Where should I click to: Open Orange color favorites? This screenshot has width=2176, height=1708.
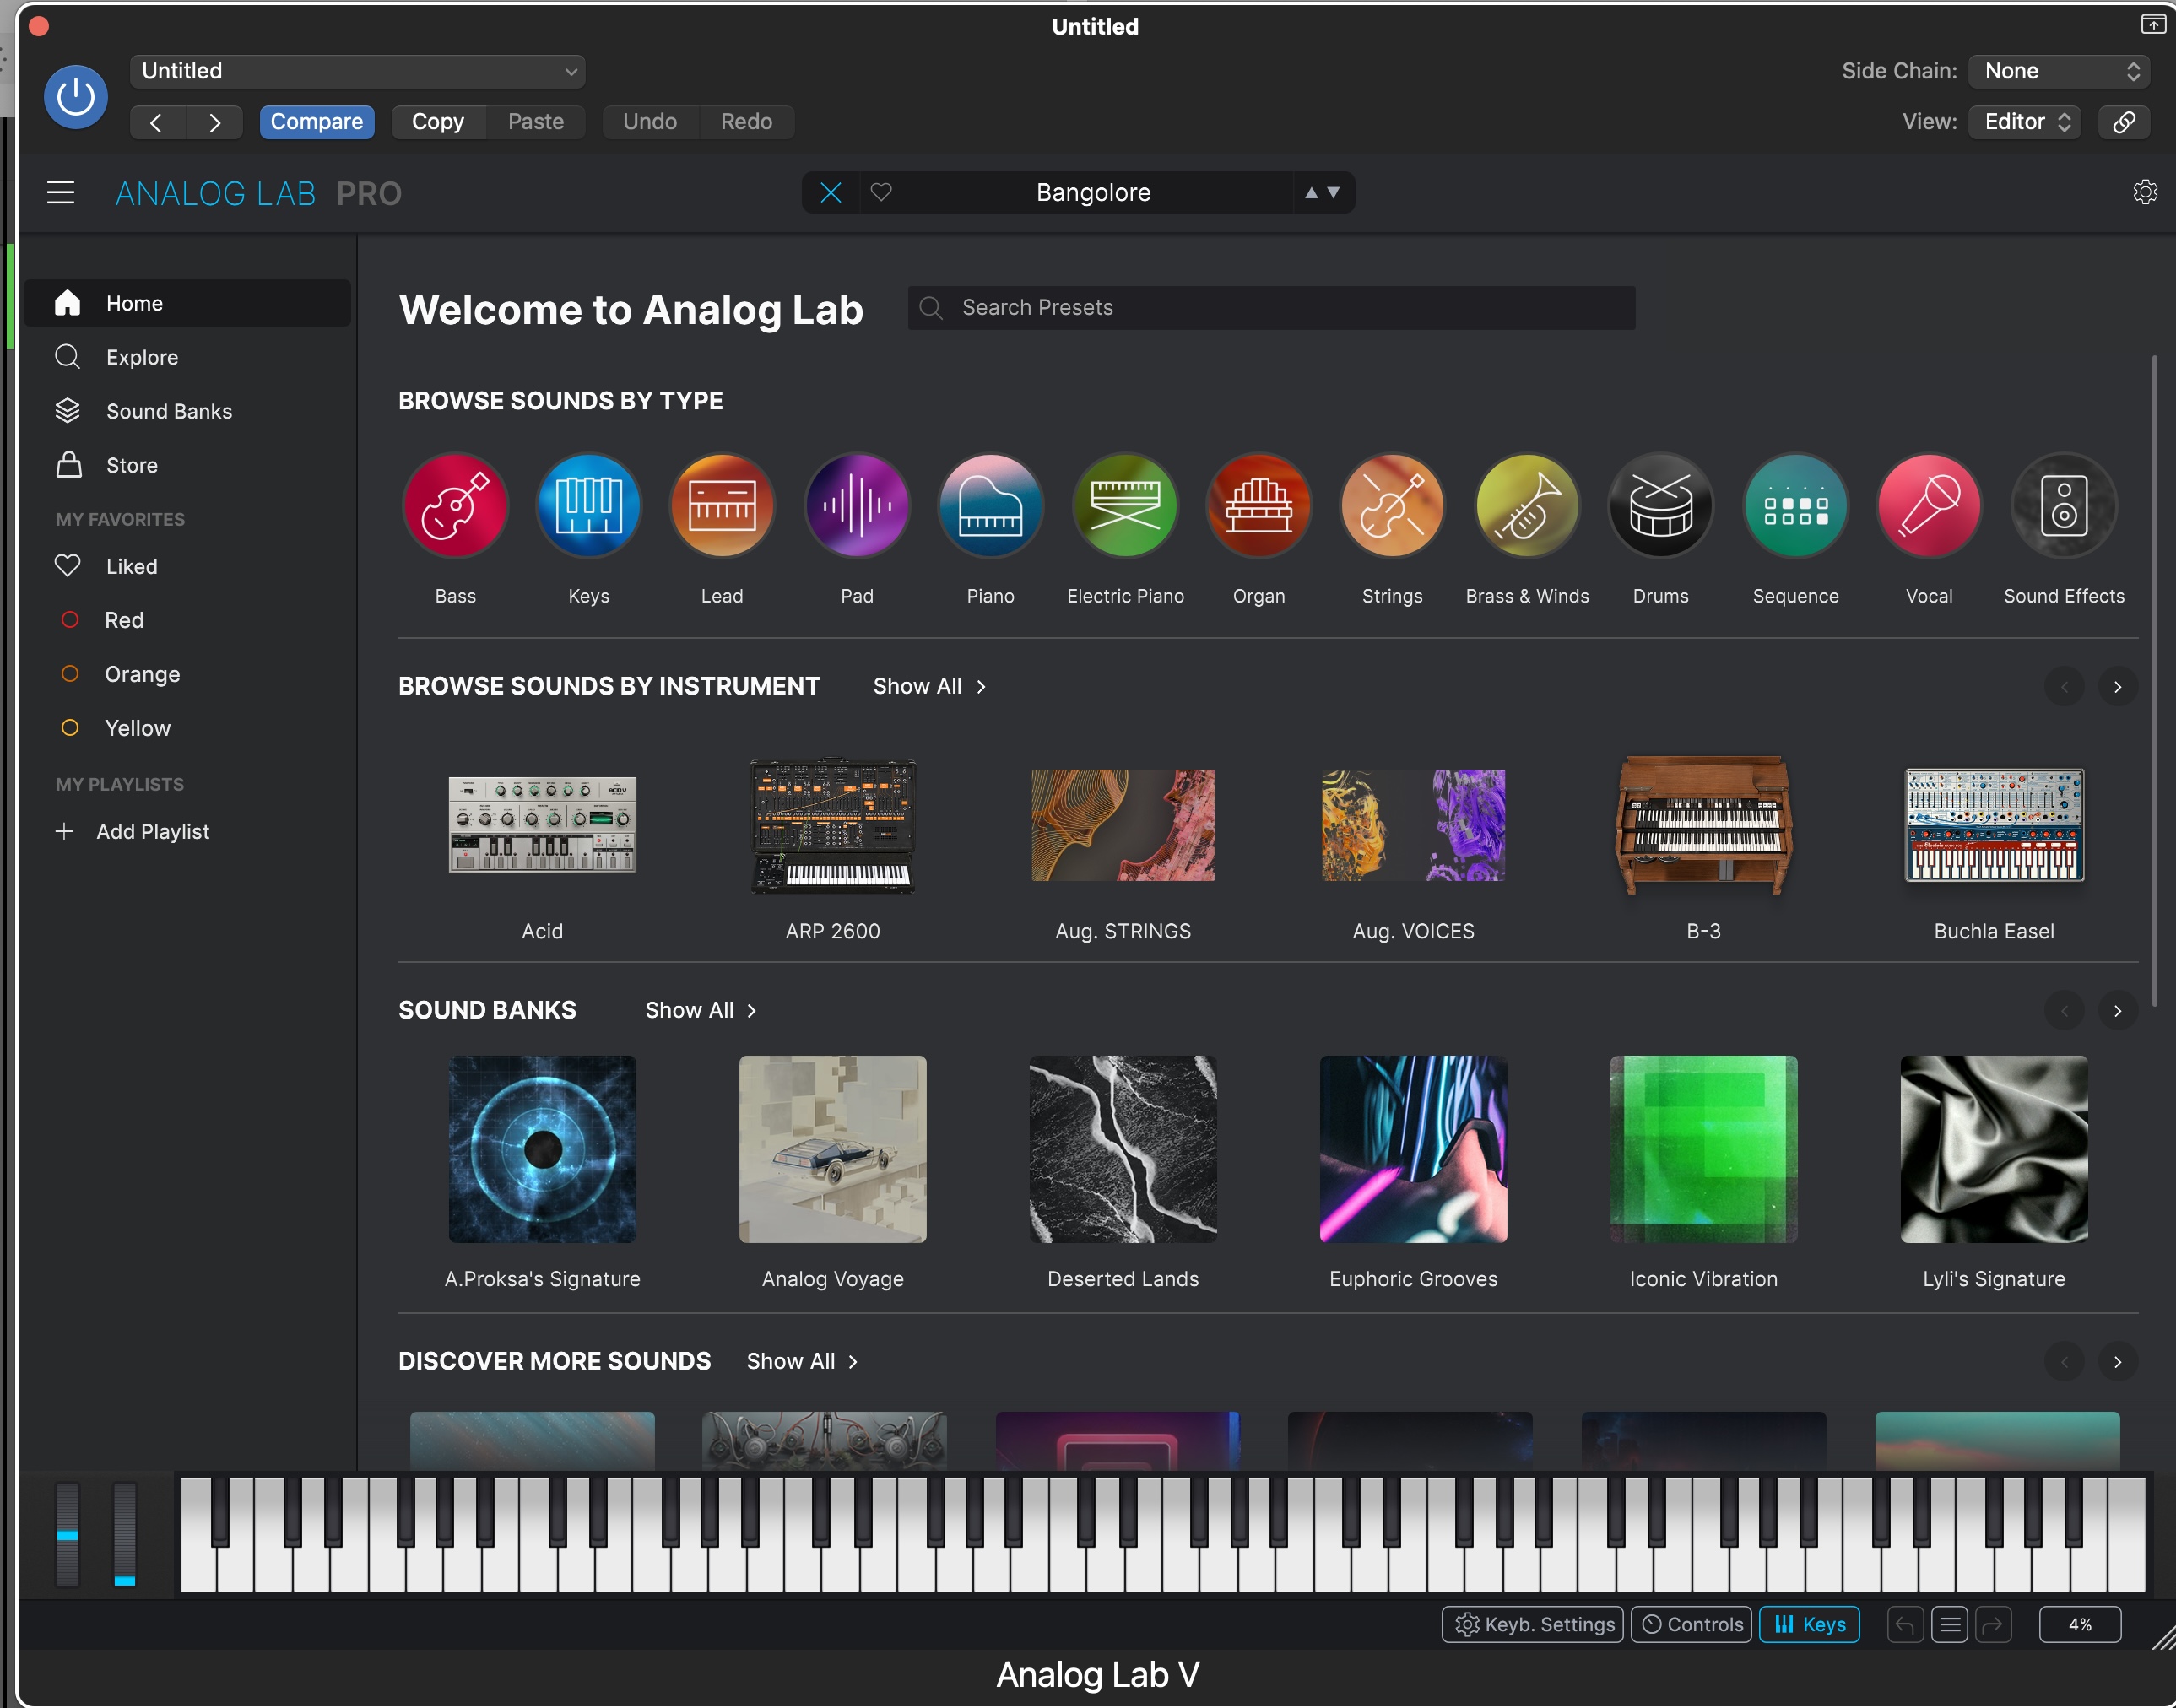(x=187, y=674)
